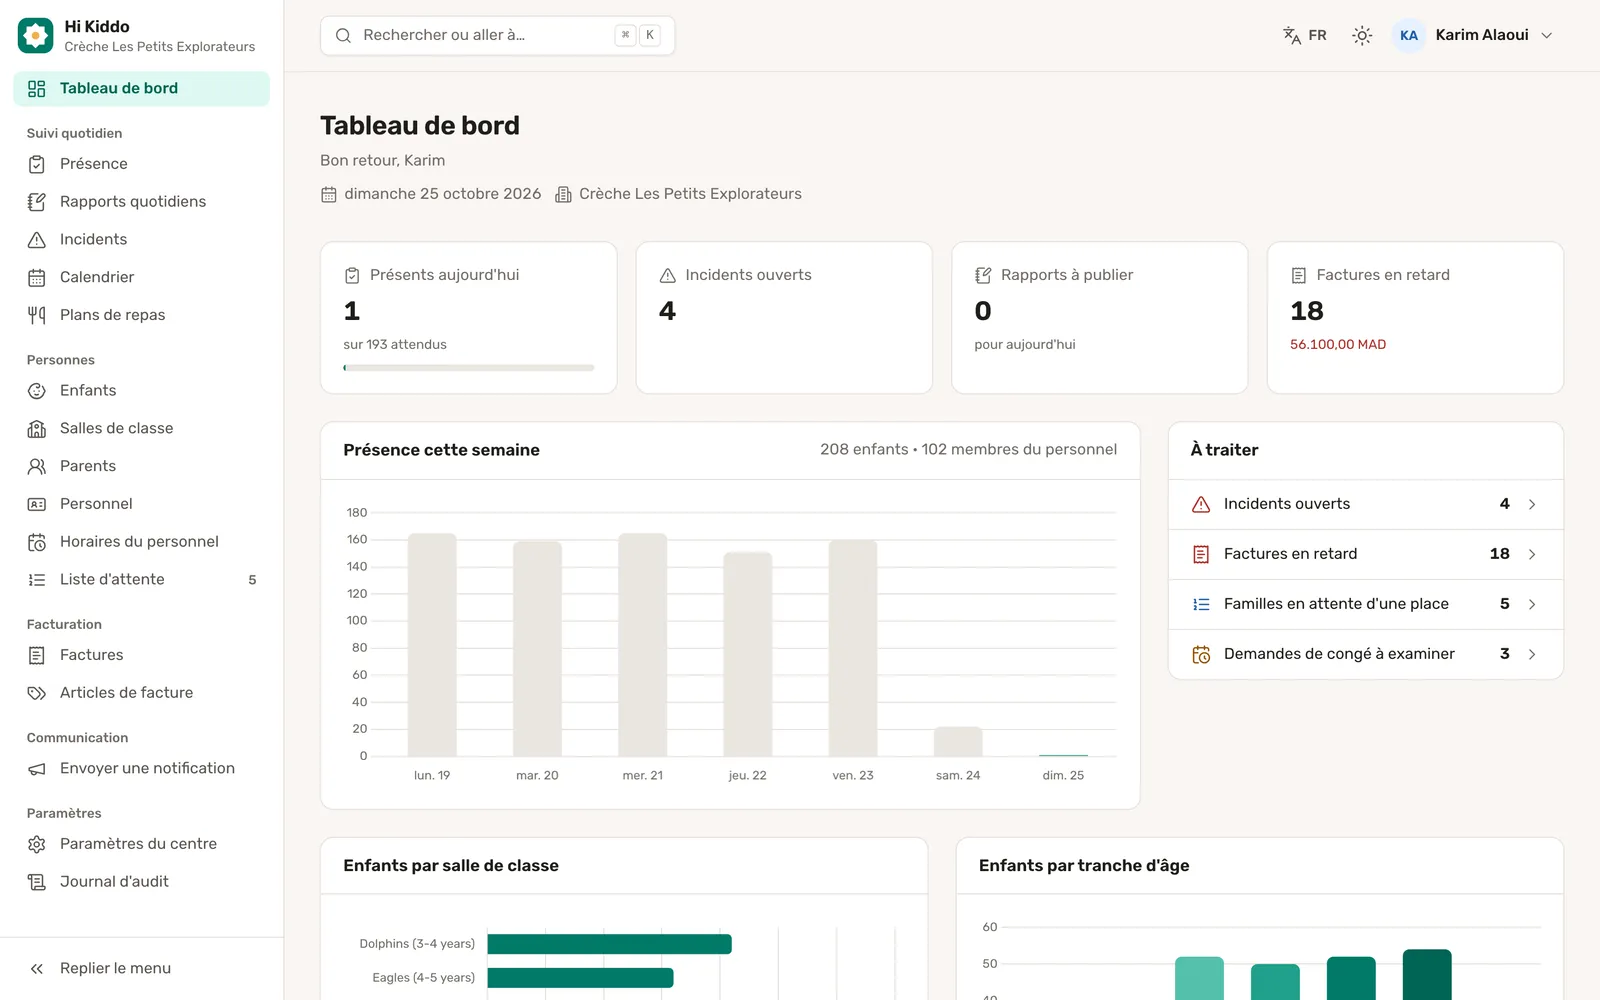The image size is (1600, 1000).
Task: Click the Rechercher ou aller à search field
Action: point(497,35)
